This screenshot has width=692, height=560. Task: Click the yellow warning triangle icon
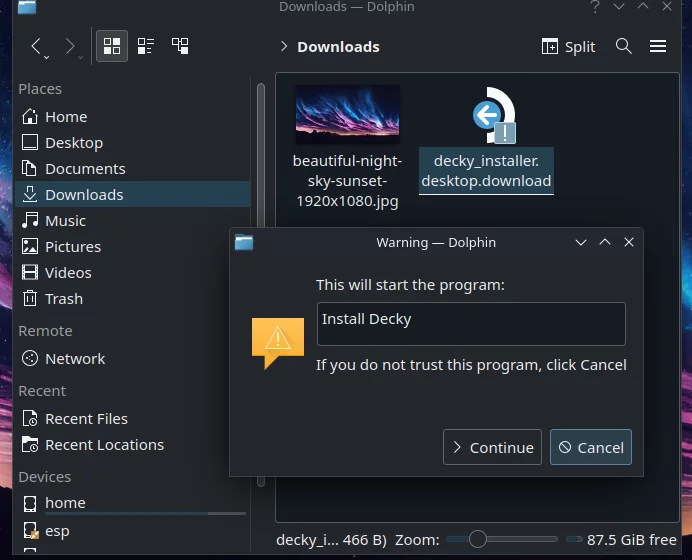click(x=278, y=343)
